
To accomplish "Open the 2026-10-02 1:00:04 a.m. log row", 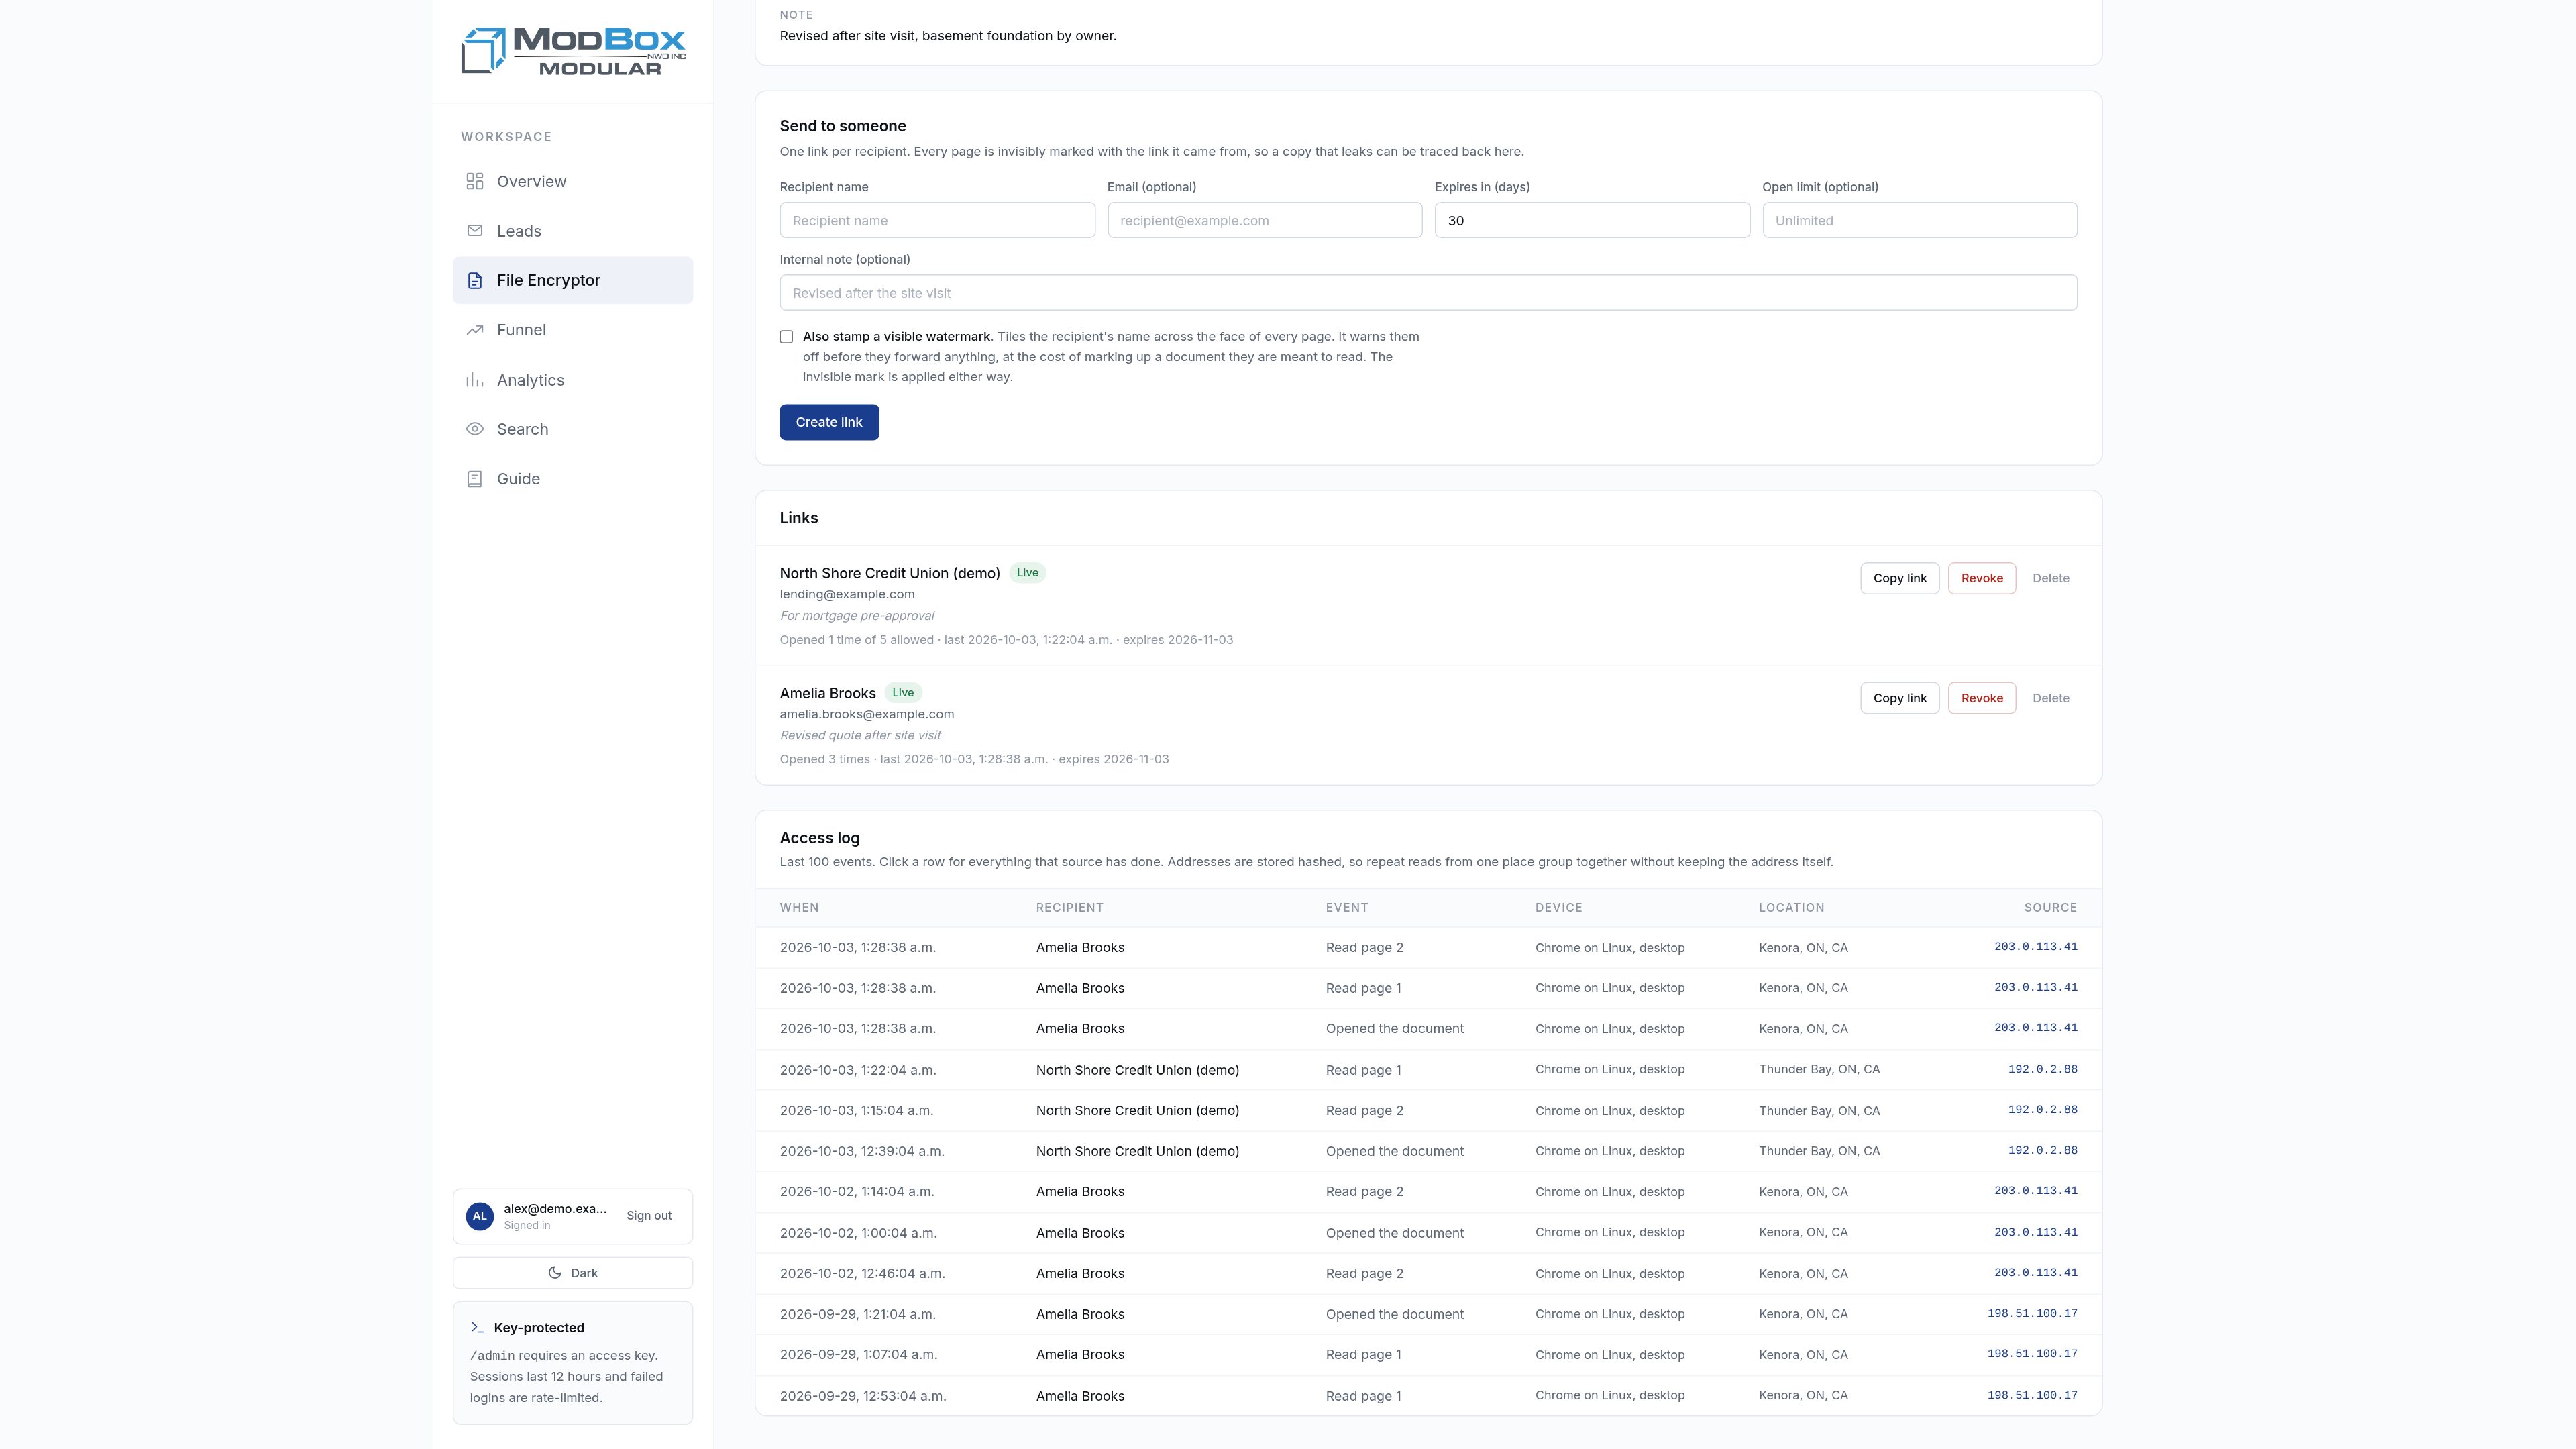I will [1428, 1233].
